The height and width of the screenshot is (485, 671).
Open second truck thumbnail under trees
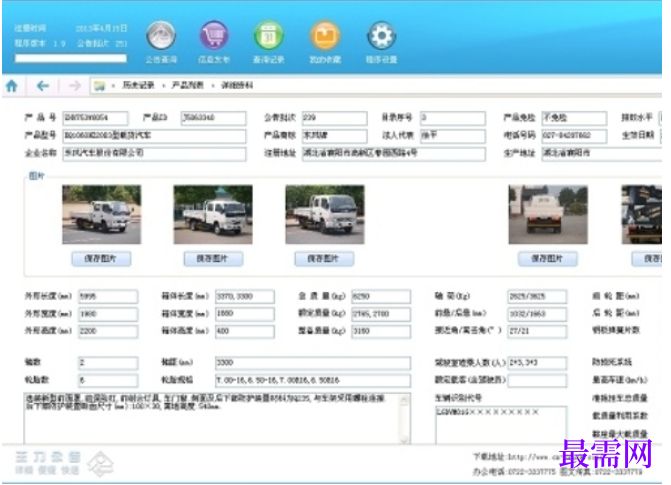pyautogui.click(x=213, y=214)
